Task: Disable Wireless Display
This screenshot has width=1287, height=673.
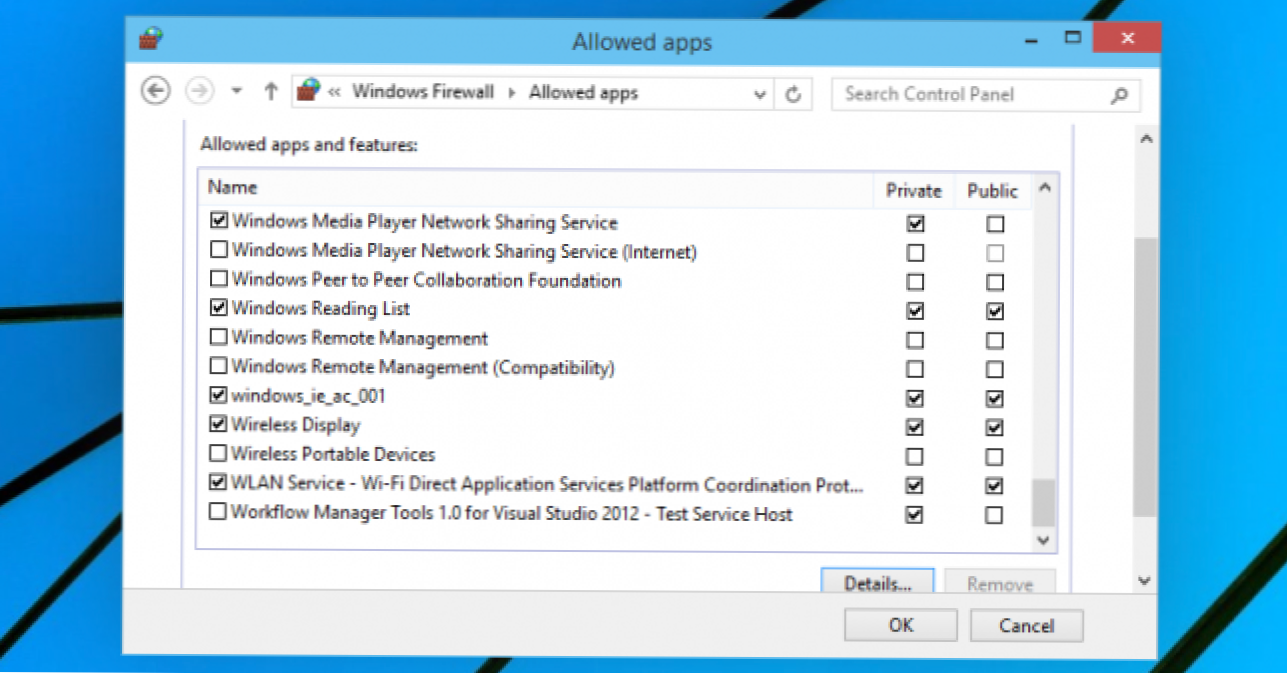Action: click(x=218, y=425)
